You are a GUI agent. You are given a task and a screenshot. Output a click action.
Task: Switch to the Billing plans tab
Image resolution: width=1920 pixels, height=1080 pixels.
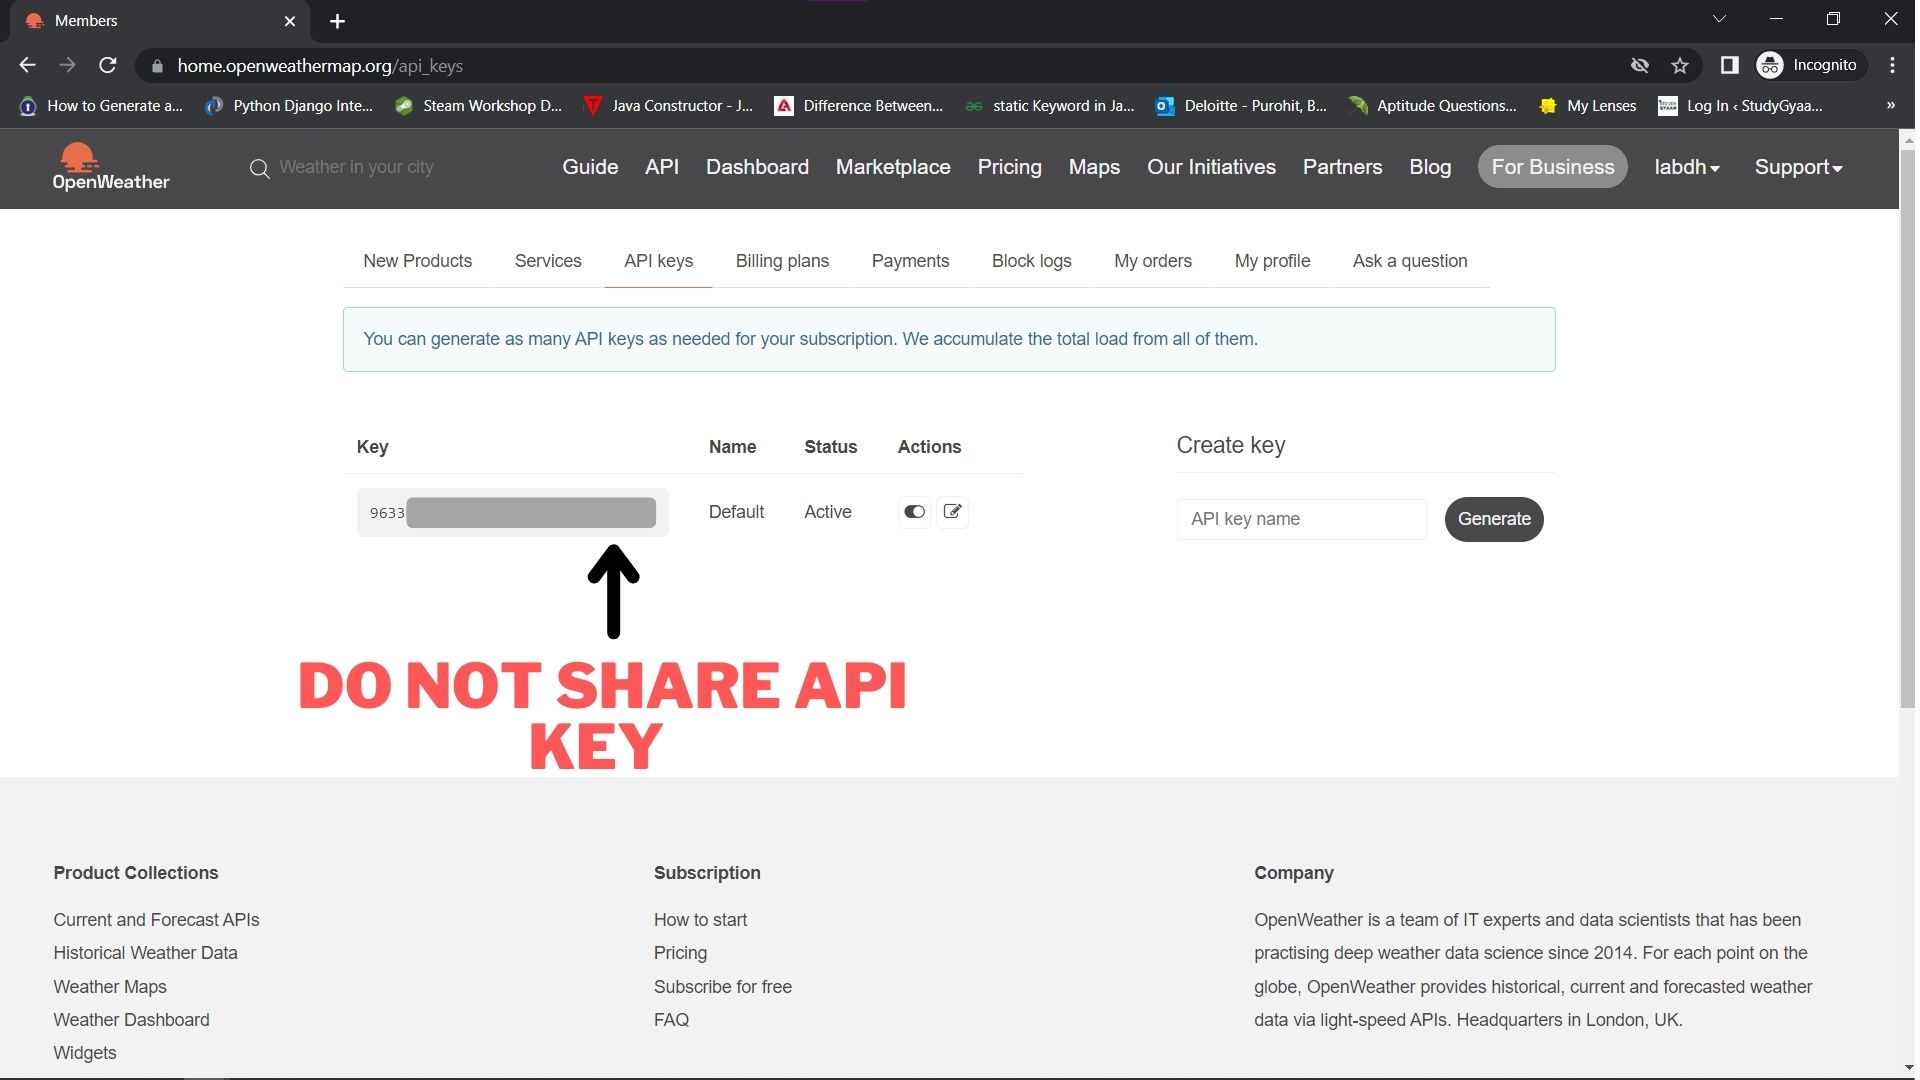pyautogui.click(x=782, y=261)
